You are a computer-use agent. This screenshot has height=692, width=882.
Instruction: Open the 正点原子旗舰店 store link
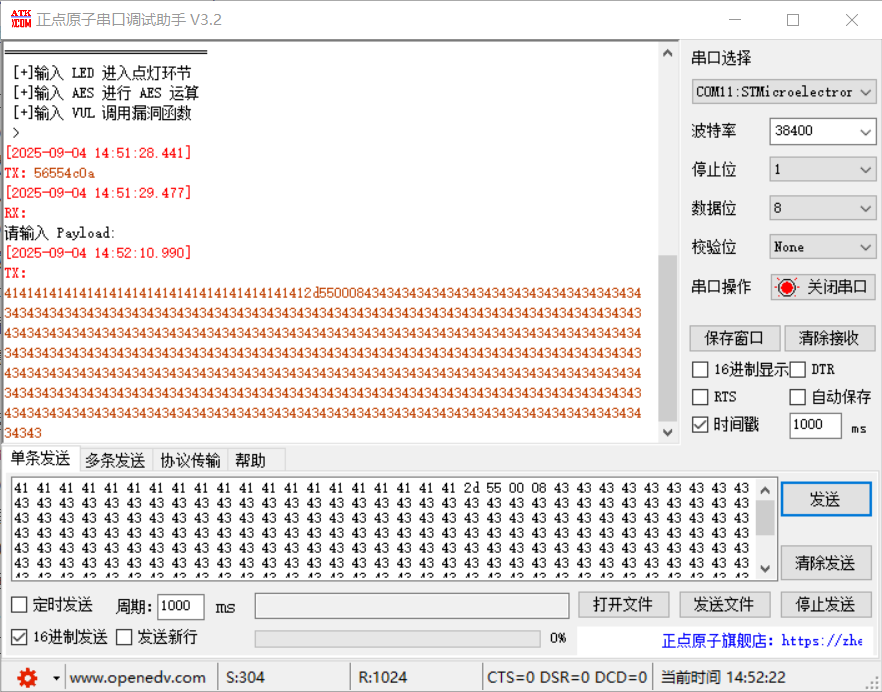762,641
